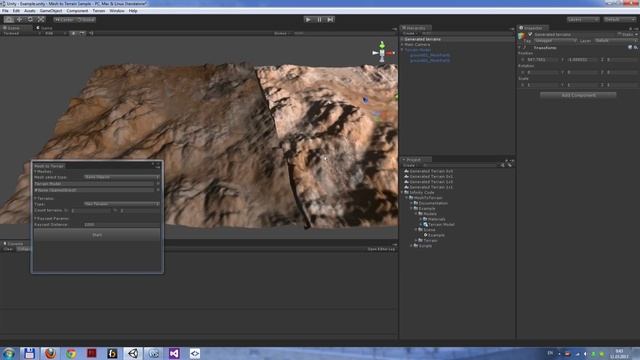
Task: Toggle scene overlay effects button
Action: pos(82,33)
